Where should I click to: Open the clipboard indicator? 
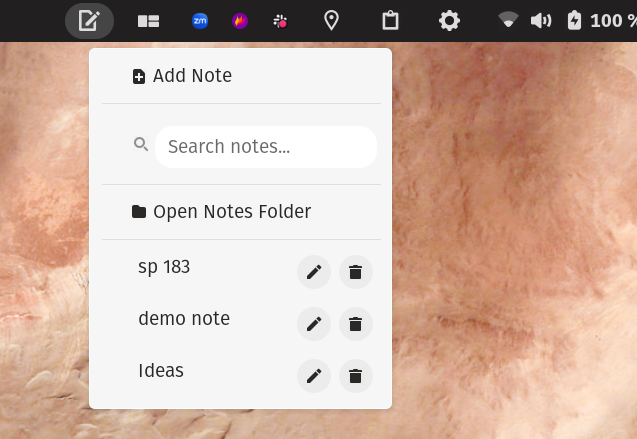390,20
